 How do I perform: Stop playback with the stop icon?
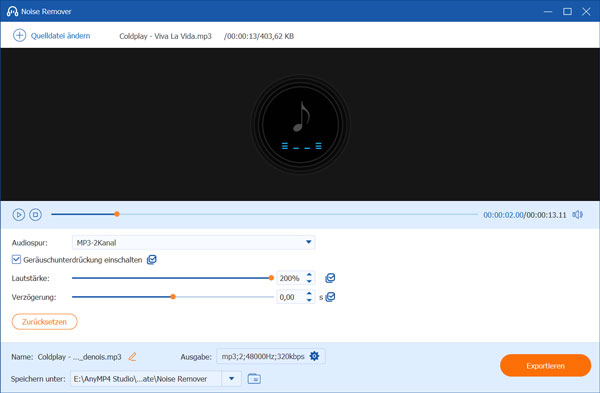[36, 215]
